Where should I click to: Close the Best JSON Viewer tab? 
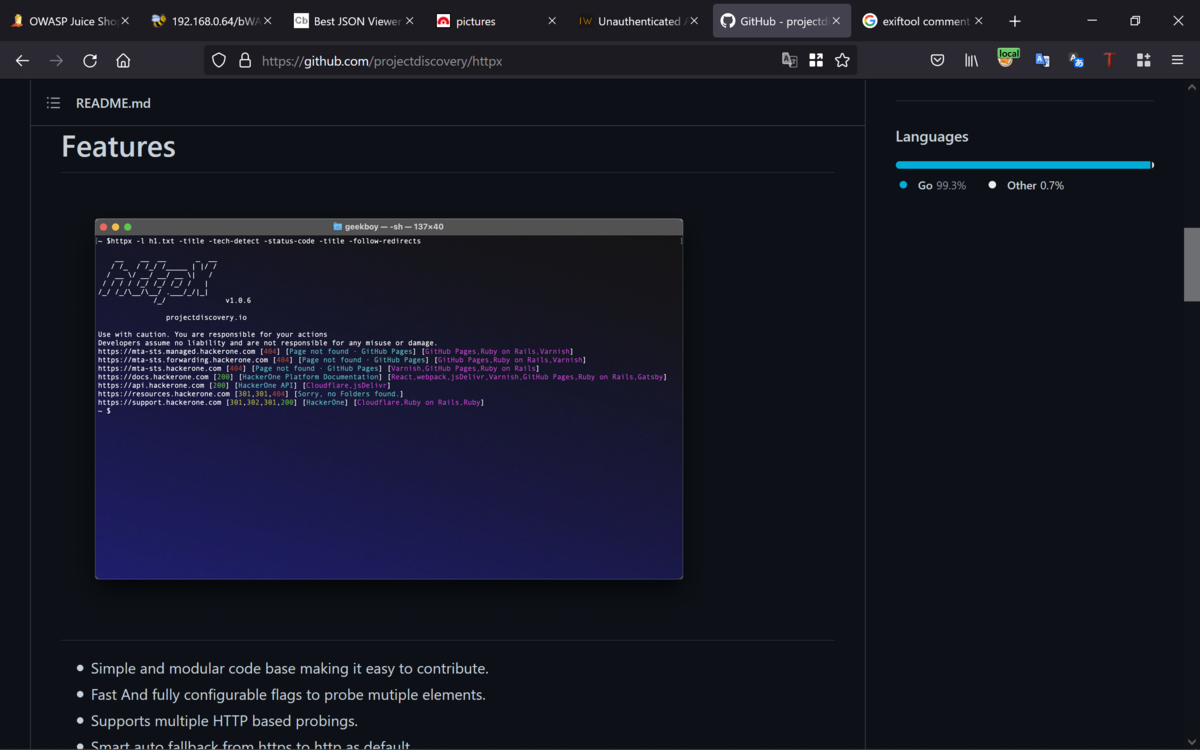410,21
